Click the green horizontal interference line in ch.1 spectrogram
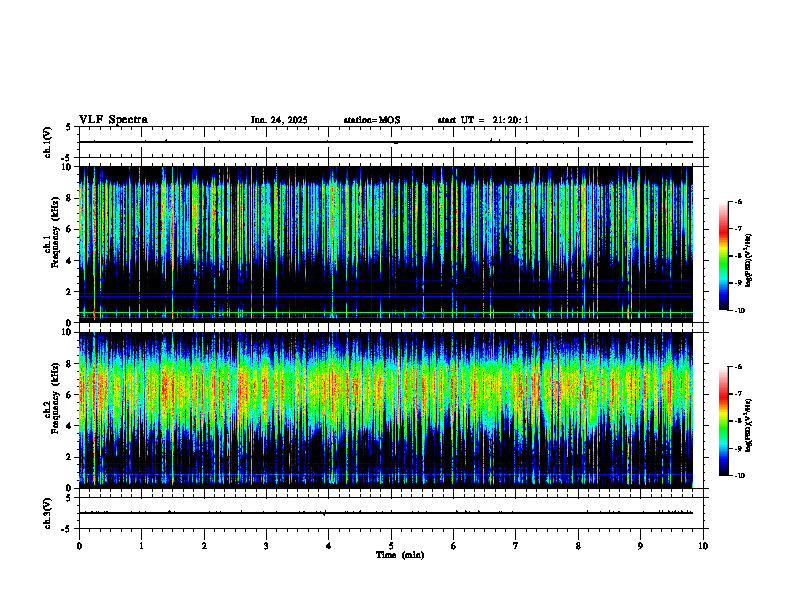Viewport: 792px width, 612px height. 386,313
